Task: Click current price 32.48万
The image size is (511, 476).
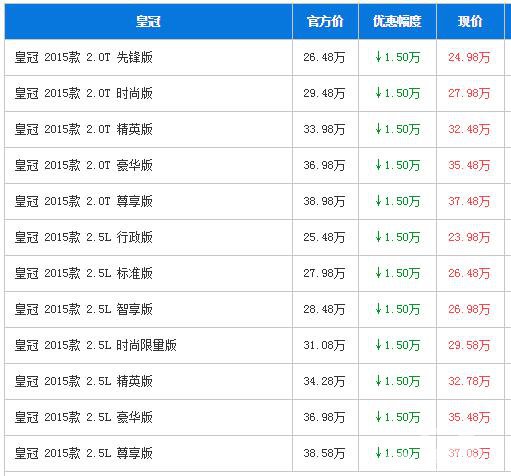Action: (x=469, y=129)
